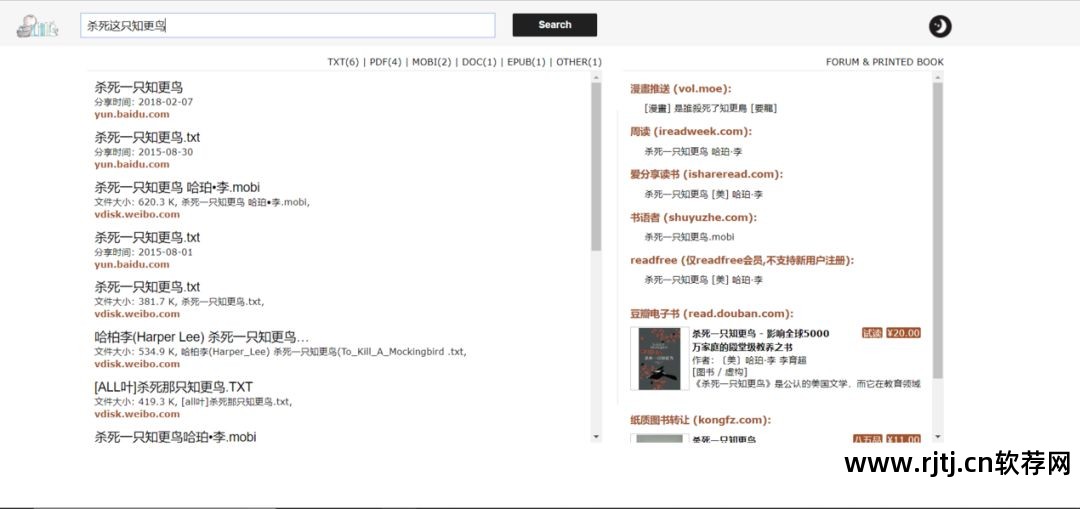Open 杀死一只知更鸟.txt 381.7 K result
1080x509 pixels.
click(x=147, y=287)
